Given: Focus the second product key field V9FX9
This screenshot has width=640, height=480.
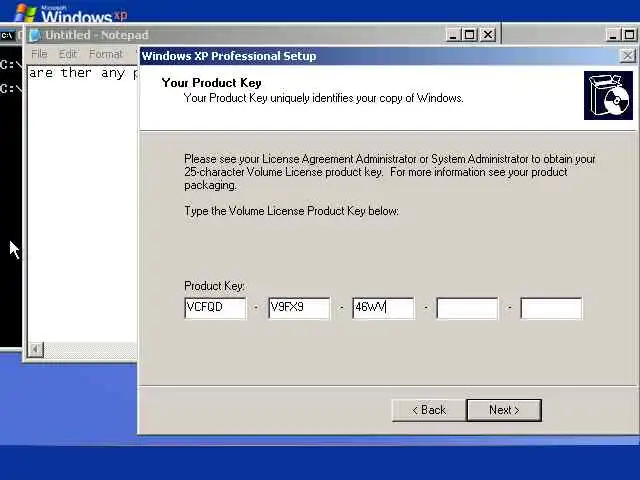Looking at the screenshot, I should [x=299, y=308].
